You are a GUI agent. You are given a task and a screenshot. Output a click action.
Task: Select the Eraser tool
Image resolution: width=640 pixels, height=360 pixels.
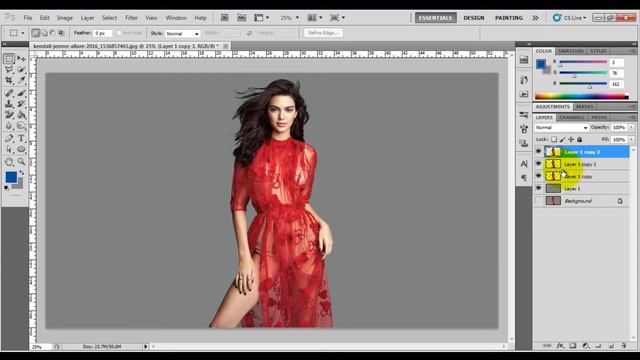click(x=9, y=115)
